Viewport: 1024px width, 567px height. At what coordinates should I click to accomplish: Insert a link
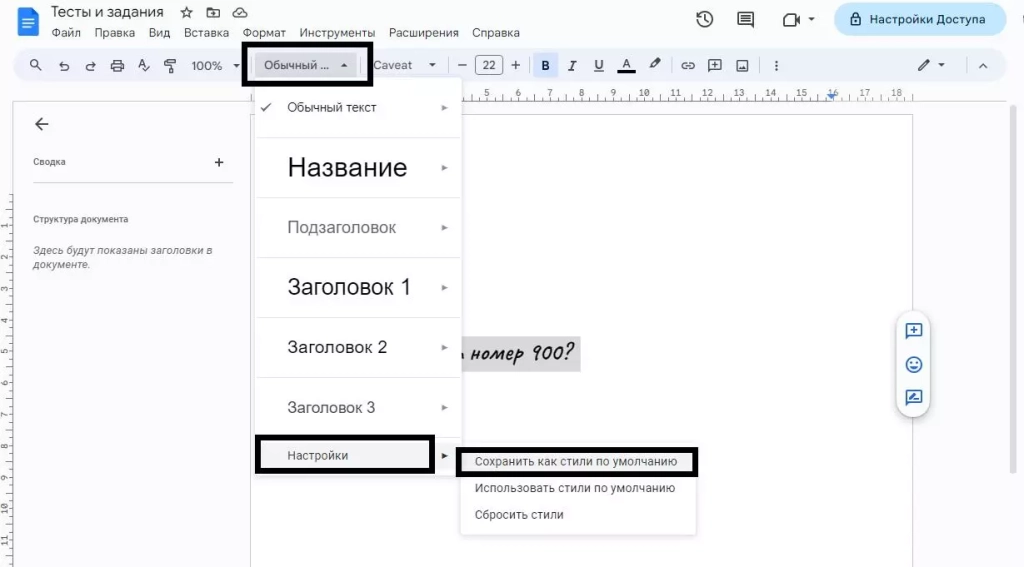[688, 65]
